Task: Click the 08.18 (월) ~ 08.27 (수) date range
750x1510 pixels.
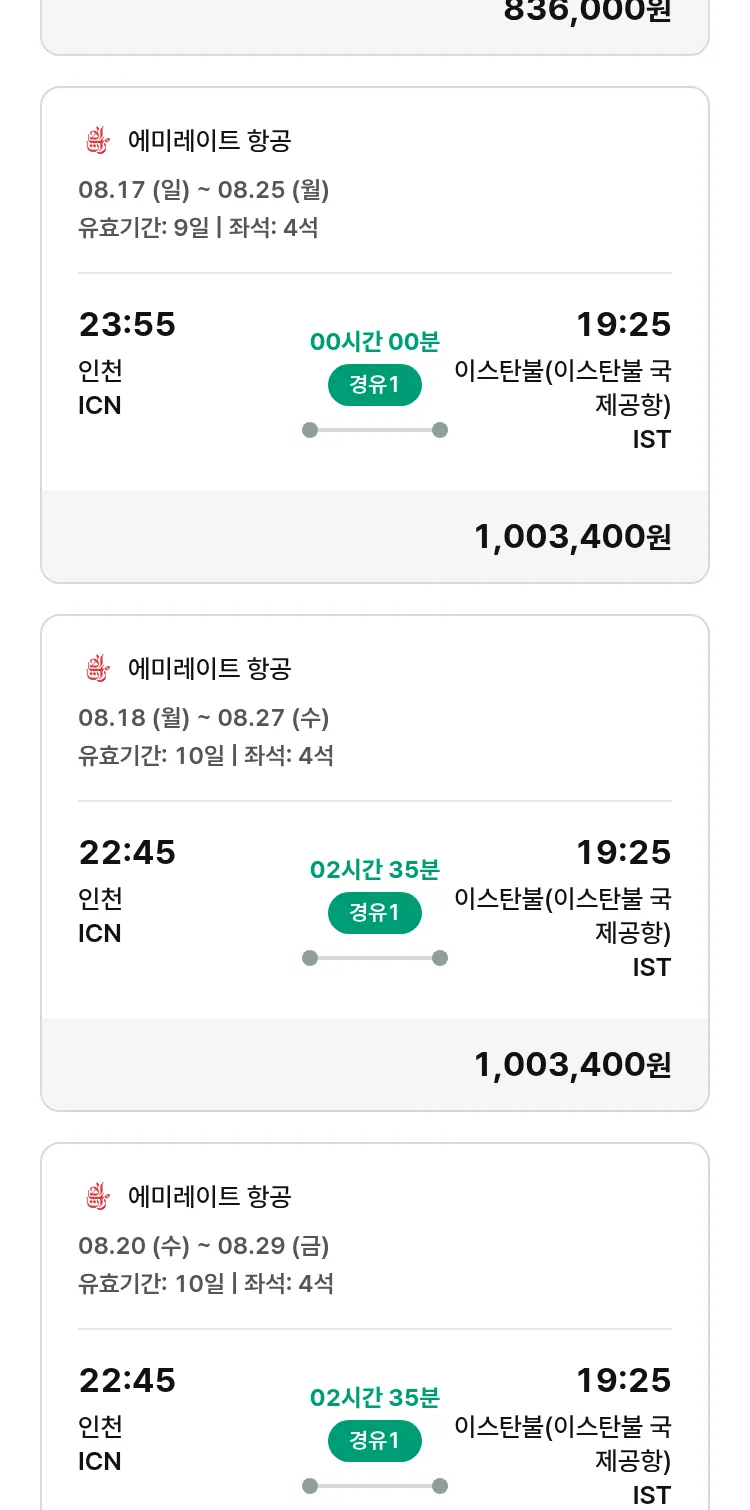Action: click(x=204, y=718)
